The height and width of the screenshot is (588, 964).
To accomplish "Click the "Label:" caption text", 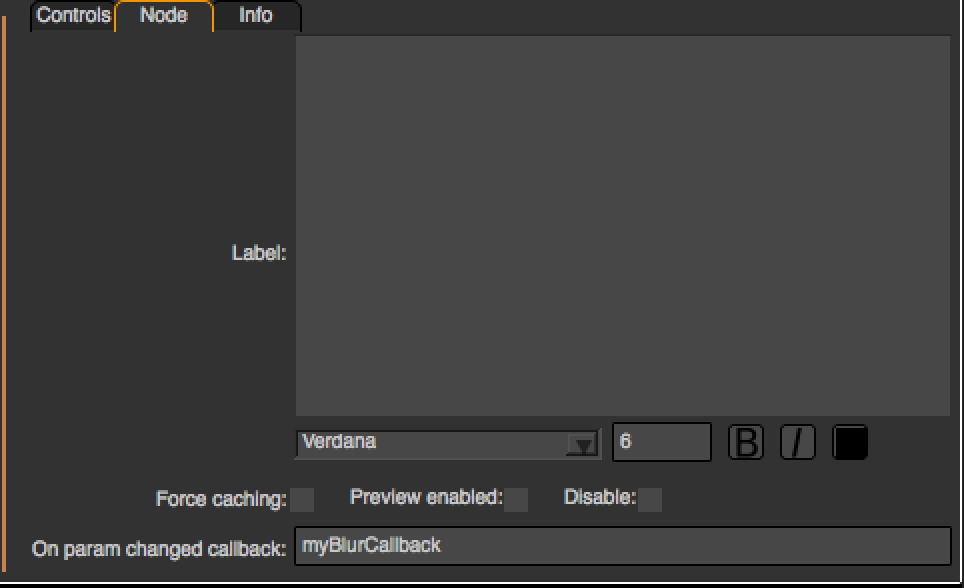I will 259,254.
